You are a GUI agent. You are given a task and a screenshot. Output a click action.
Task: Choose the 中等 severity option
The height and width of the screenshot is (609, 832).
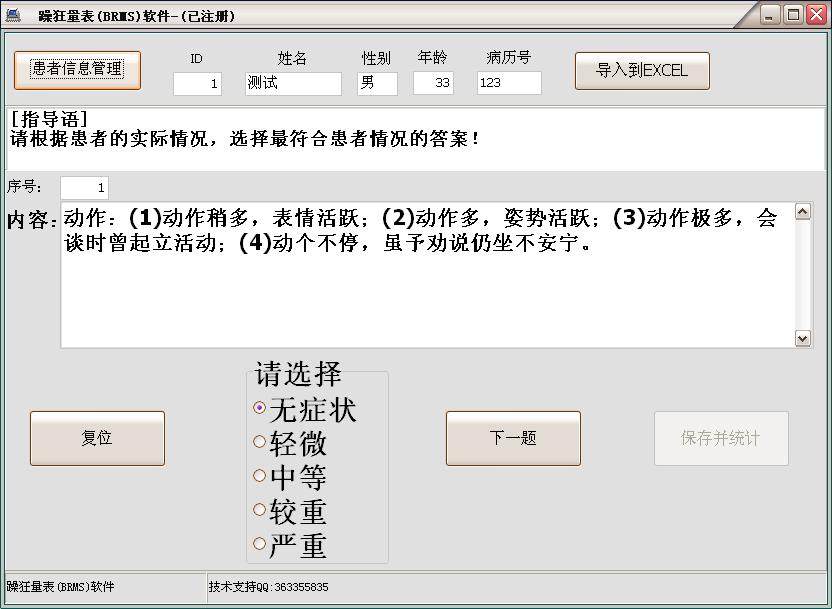point(260,476)
